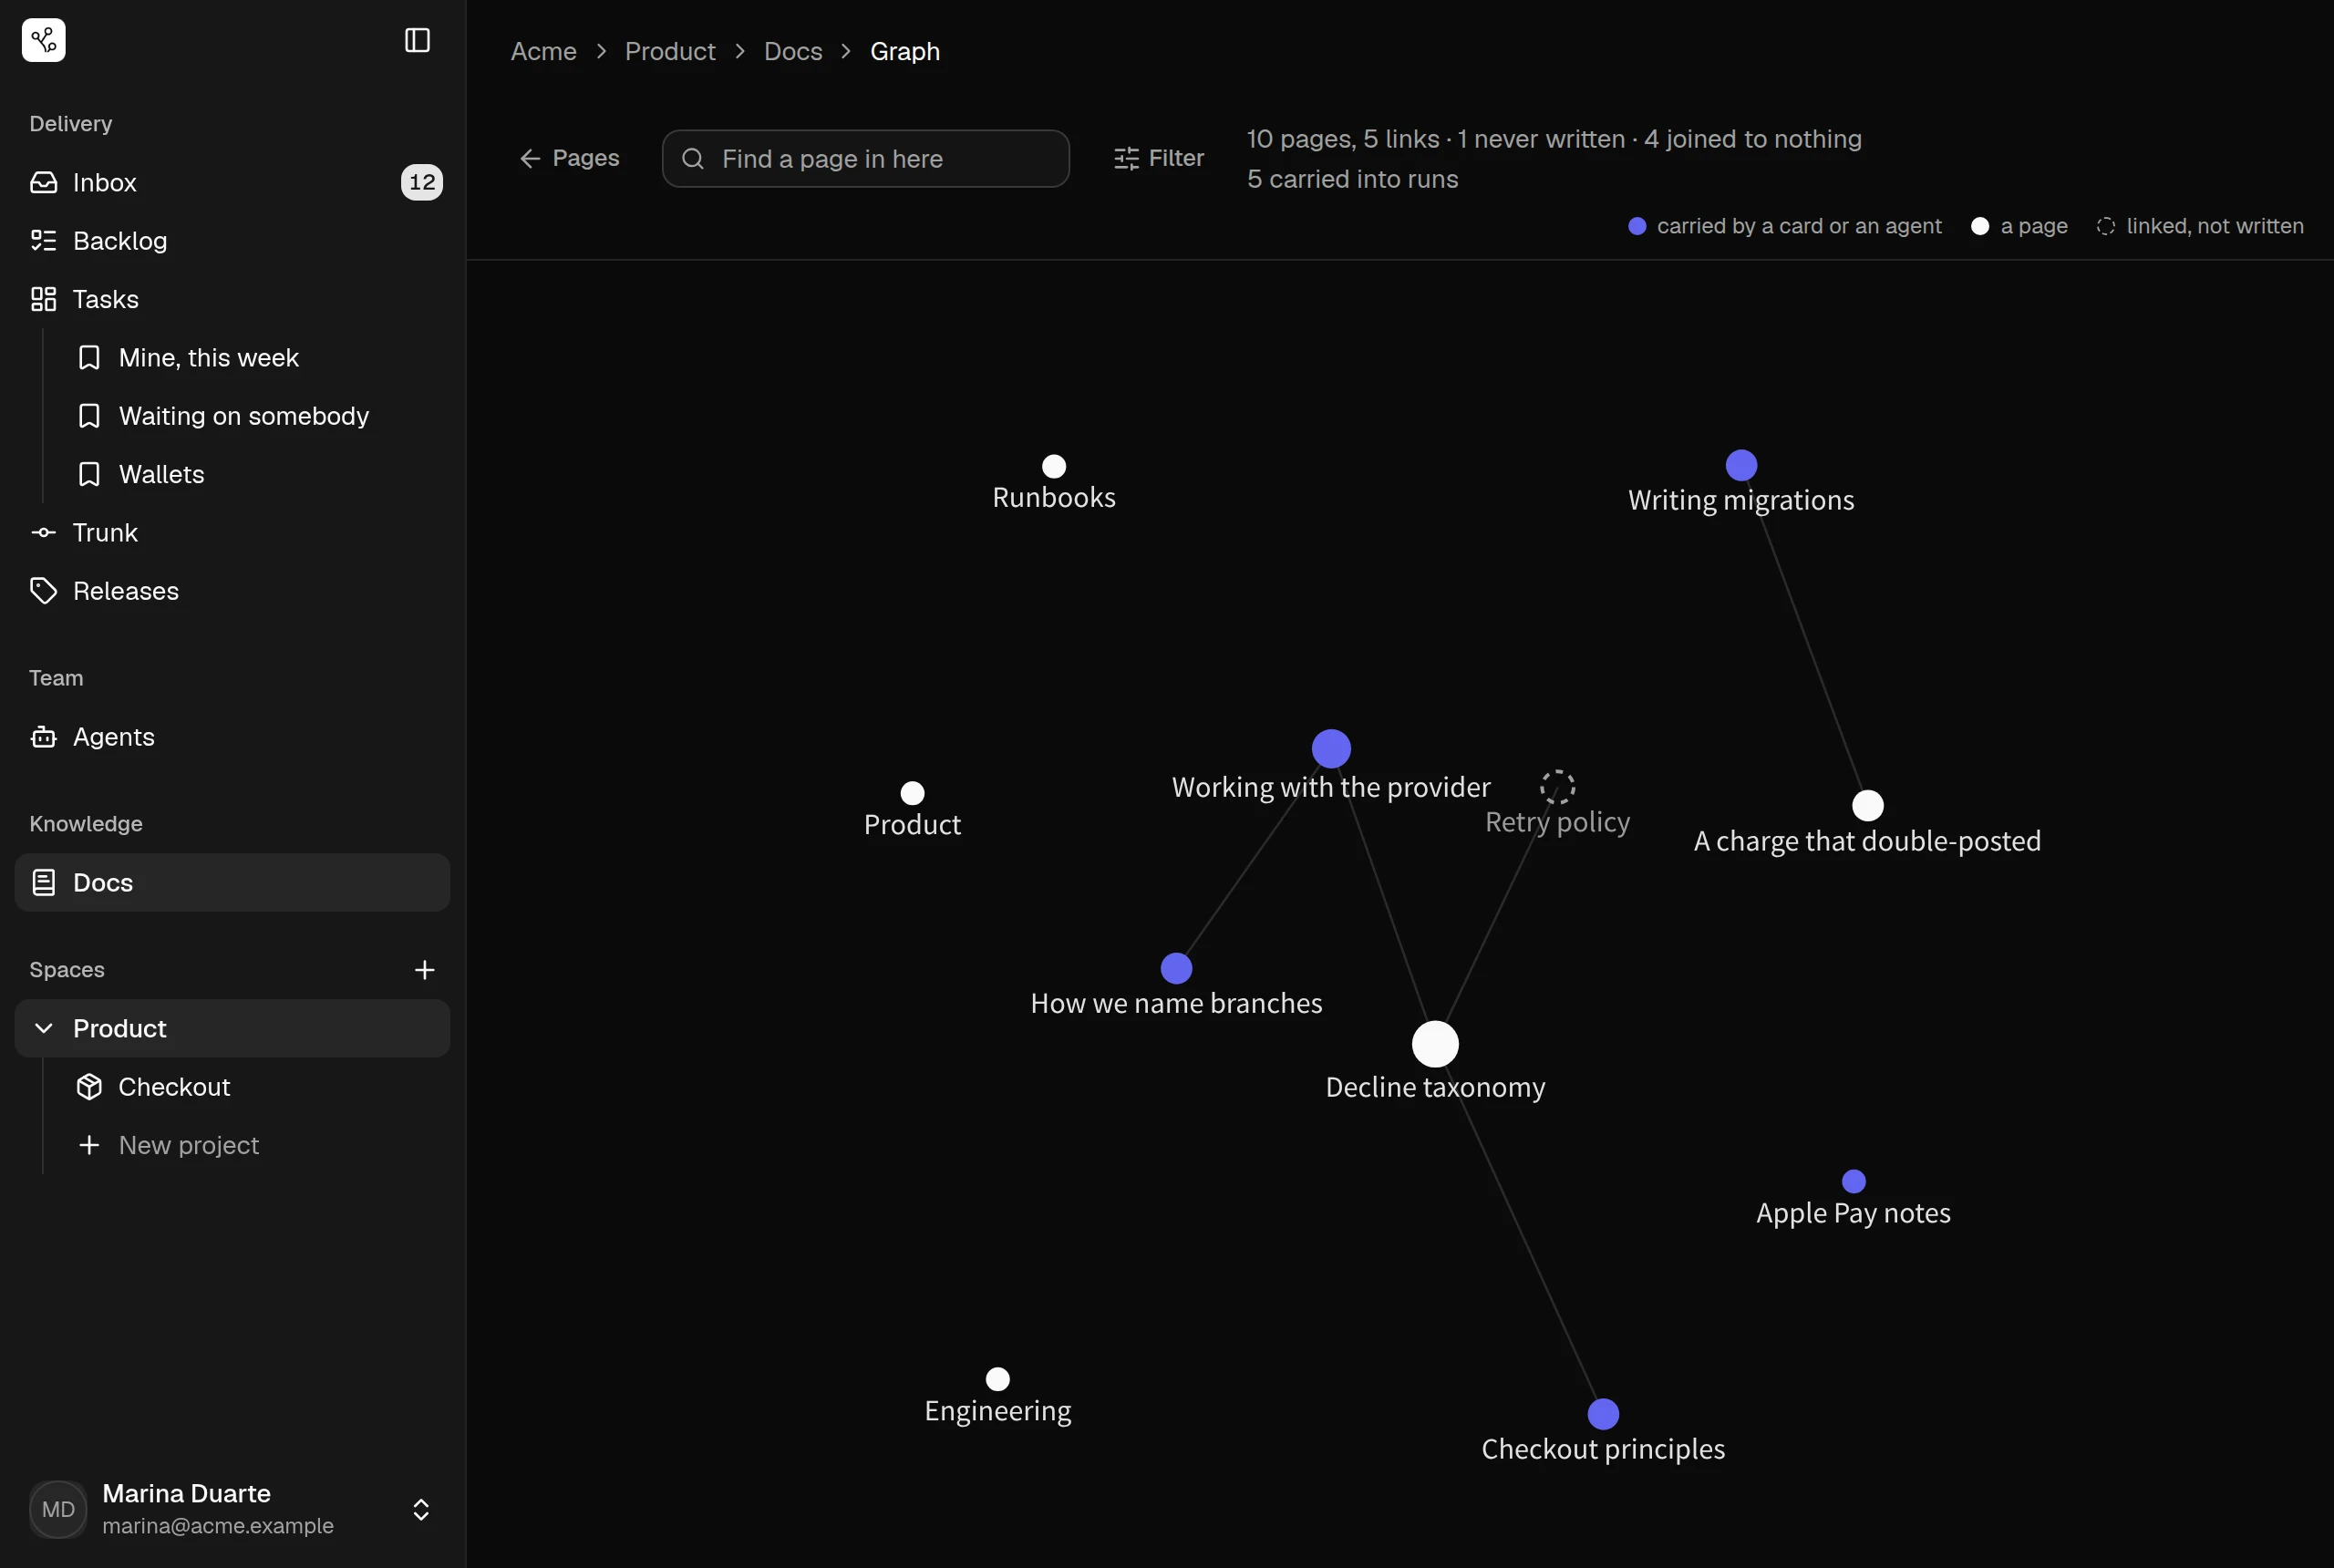Go to Acme breadcrumb
Screen dimensions: 2334x1568
point(543,51)
